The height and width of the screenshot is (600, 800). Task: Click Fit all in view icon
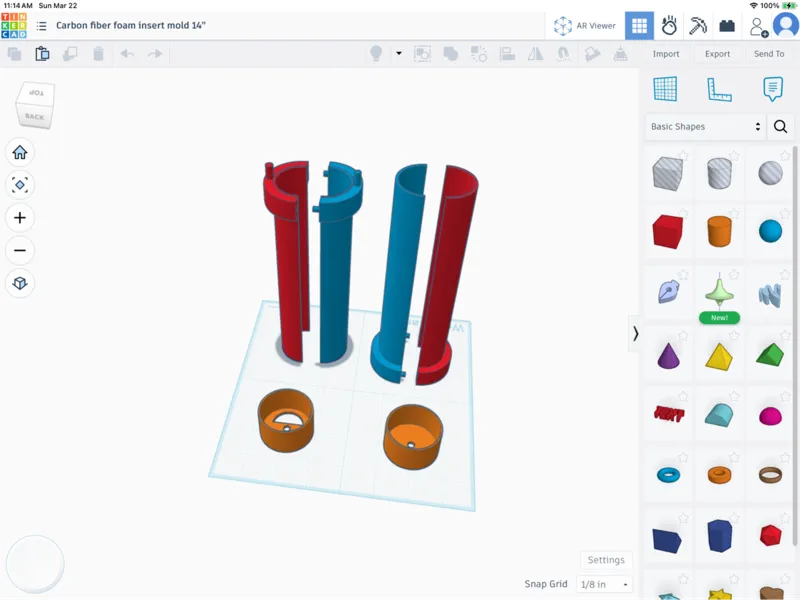tap(20, 185)
